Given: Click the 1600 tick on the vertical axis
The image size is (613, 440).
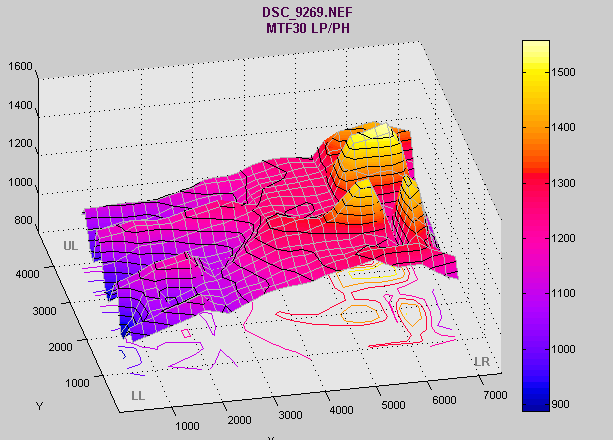Looking at the screenshot, I should click(x=21, y=67).
